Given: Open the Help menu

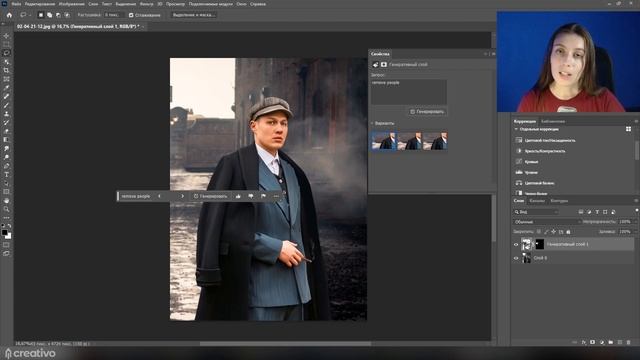Looking at the screenshot, I should (258, 4).
